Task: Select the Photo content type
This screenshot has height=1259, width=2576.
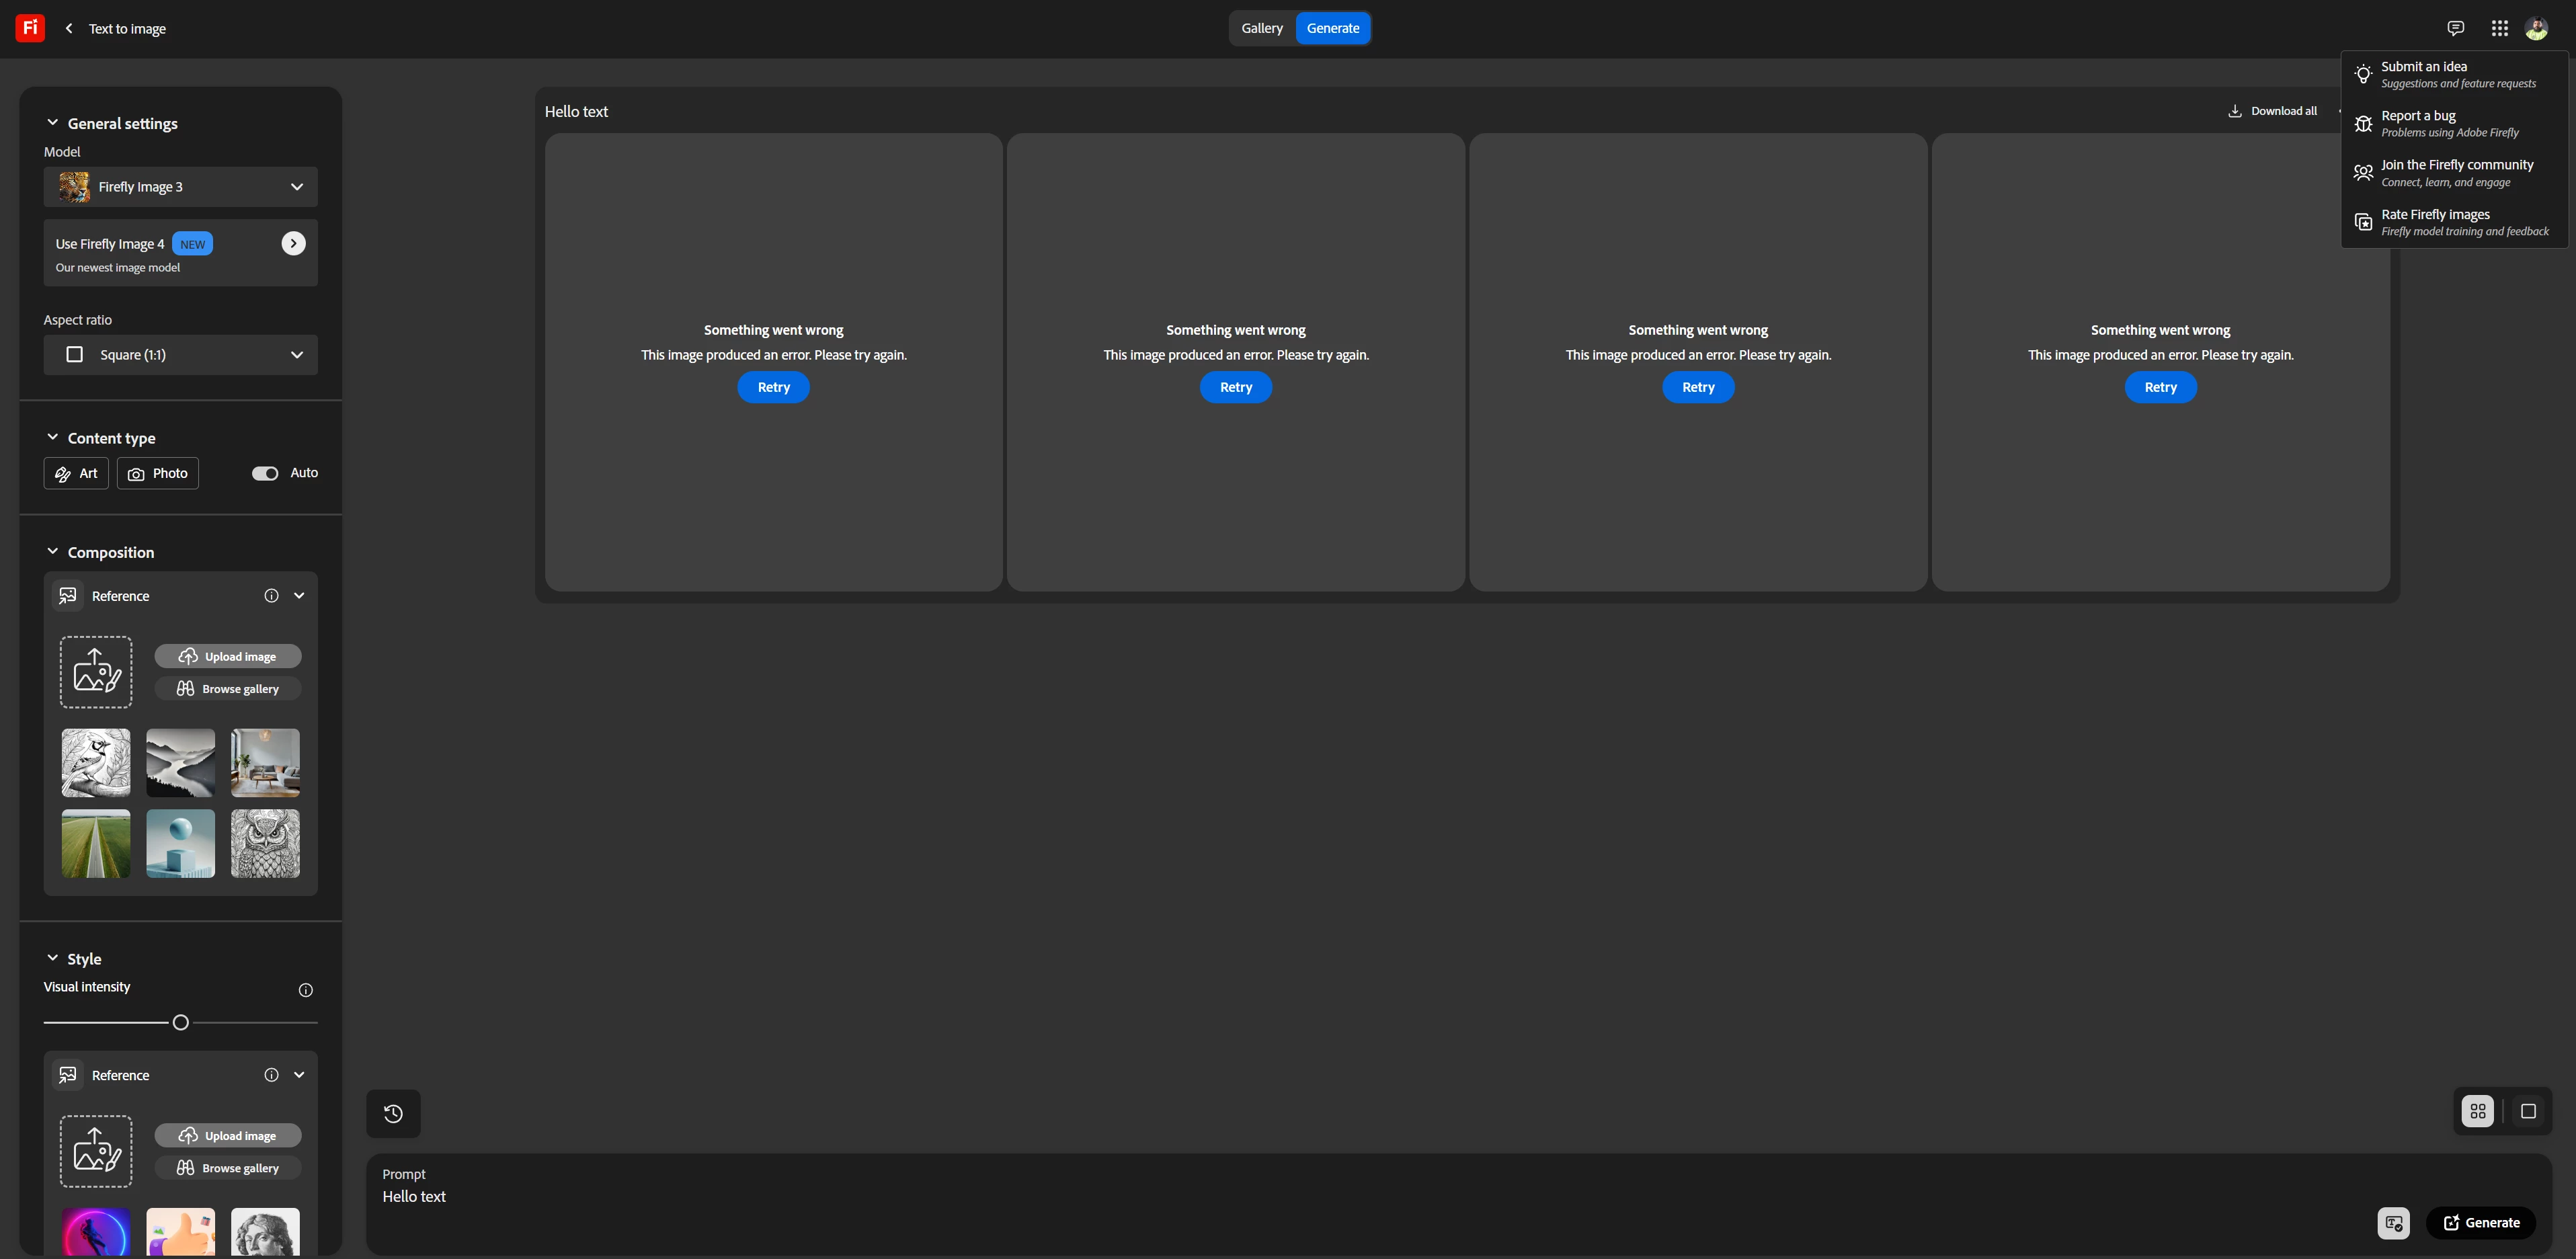Action: click(x=158, y=473)
